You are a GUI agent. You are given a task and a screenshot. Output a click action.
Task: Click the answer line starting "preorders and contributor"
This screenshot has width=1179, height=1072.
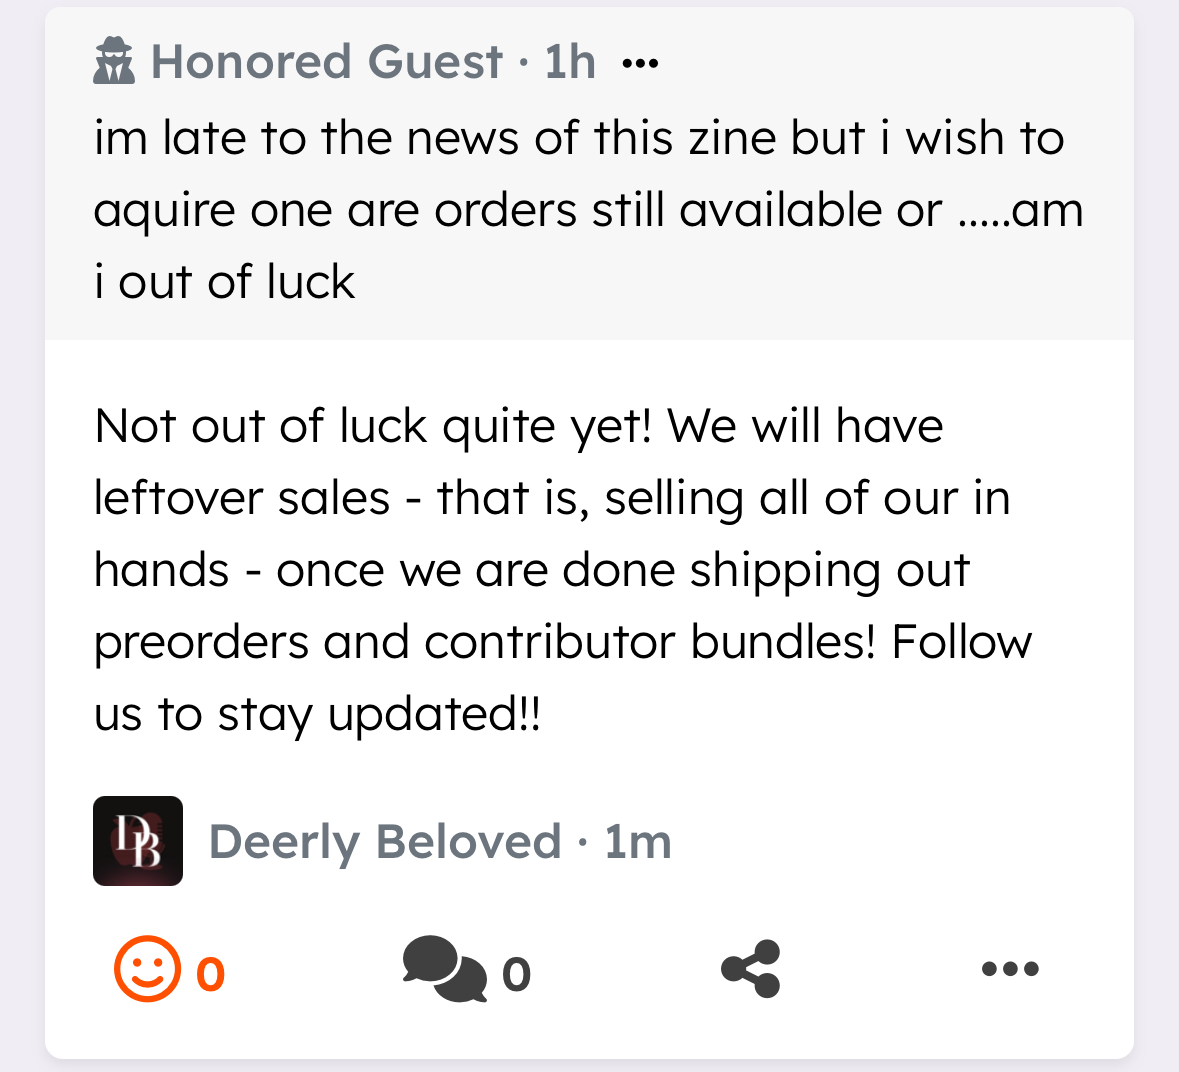point(562,642)
